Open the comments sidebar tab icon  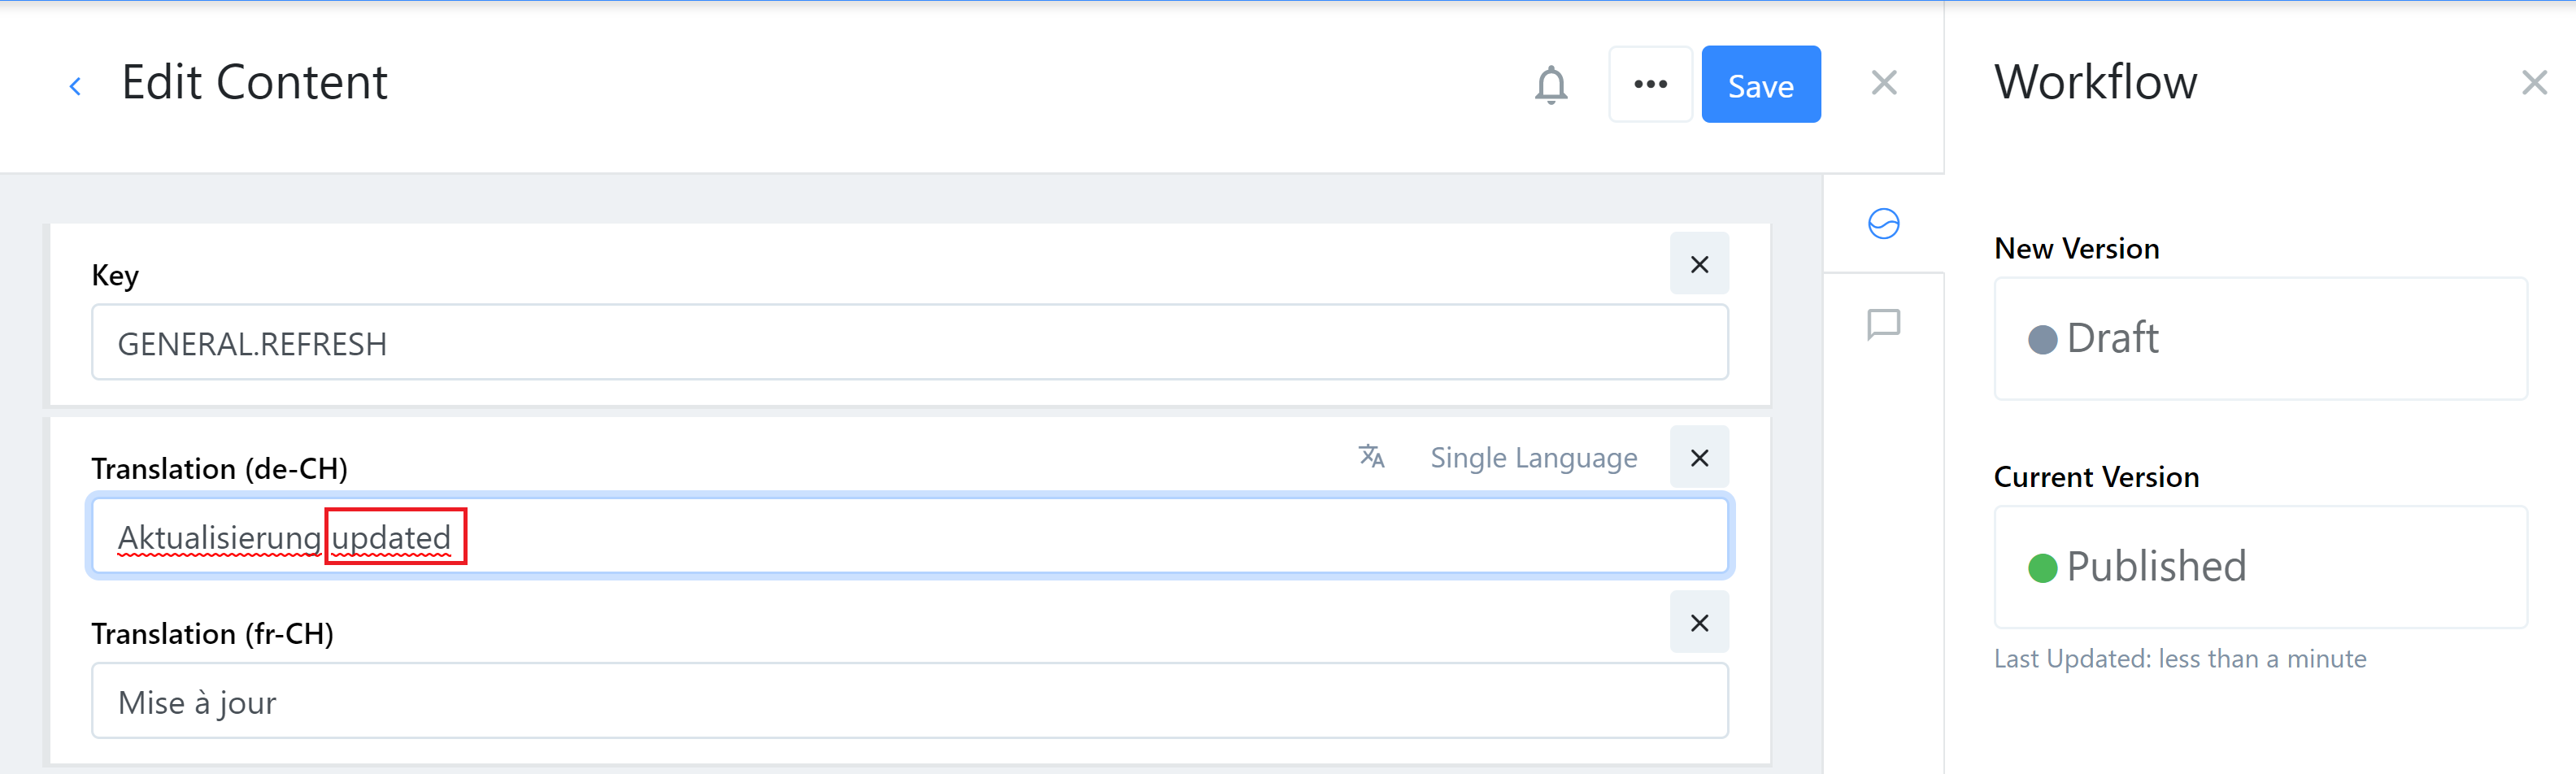(x=1883, y=324)
